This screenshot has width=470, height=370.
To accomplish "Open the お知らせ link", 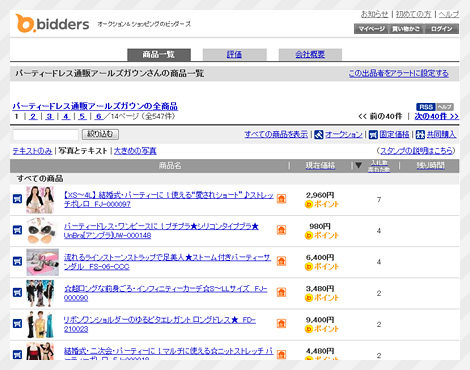I will (375, 14).
